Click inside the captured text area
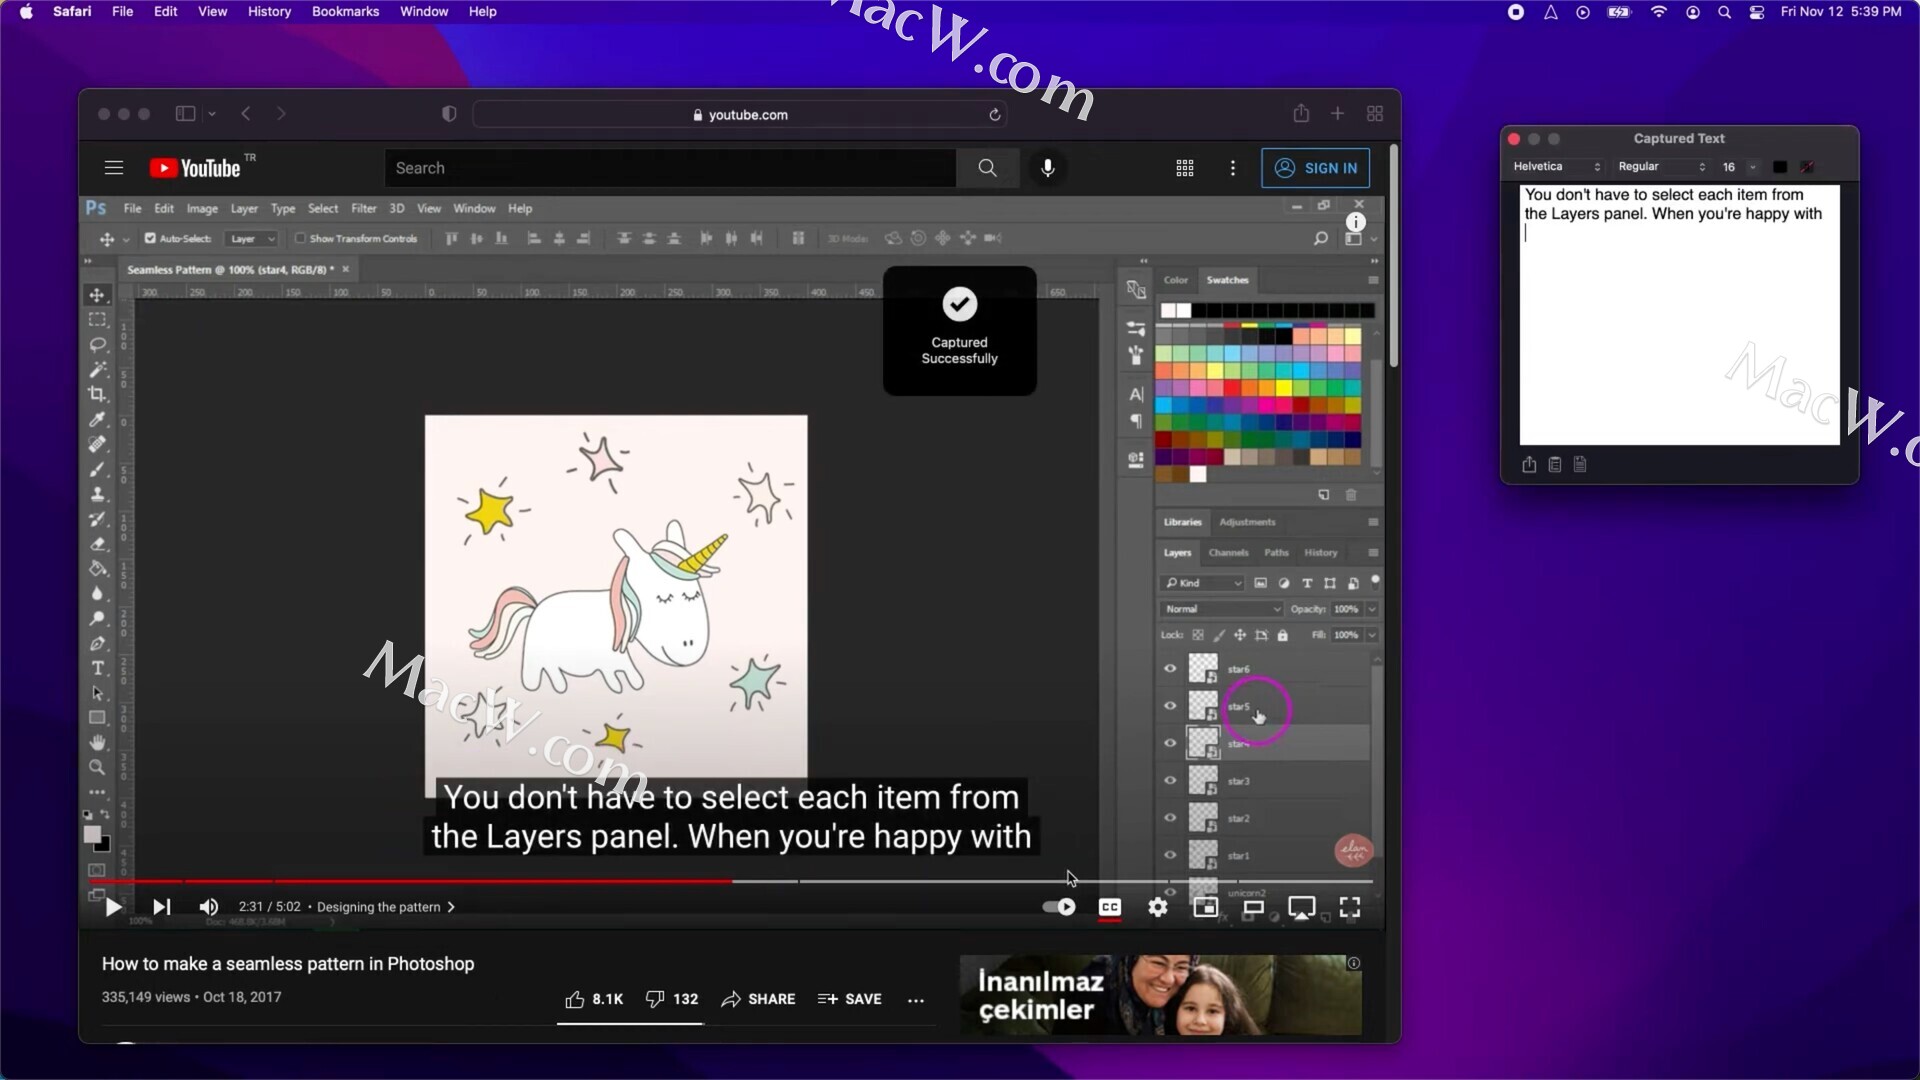Image resolution: width=1920 pixels, height=1080 pixels. coord(1679,314)
